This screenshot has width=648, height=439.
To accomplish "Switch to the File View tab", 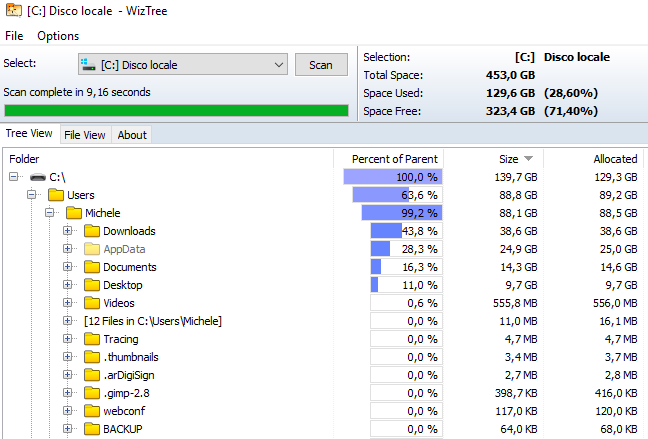I will click(85, 135).
